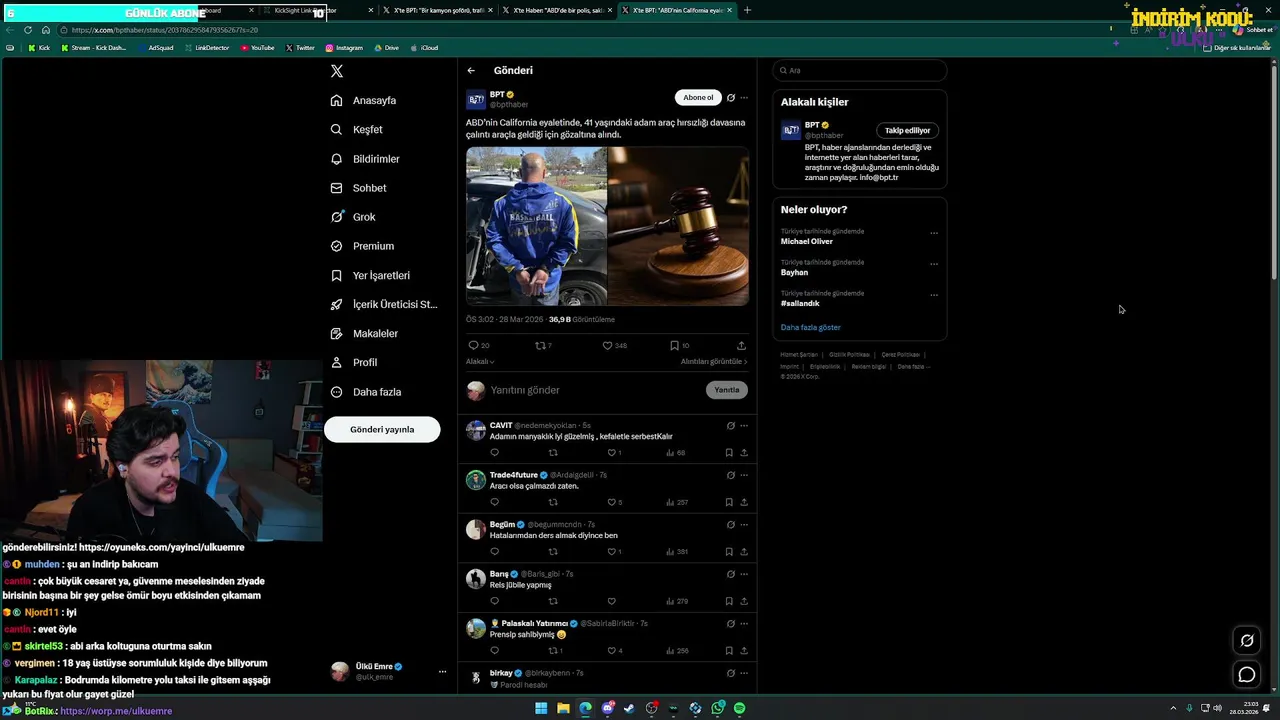Open Michael Oliver trending topic
The height and width of the screenshot is (720, 1280).
point(807,241)
